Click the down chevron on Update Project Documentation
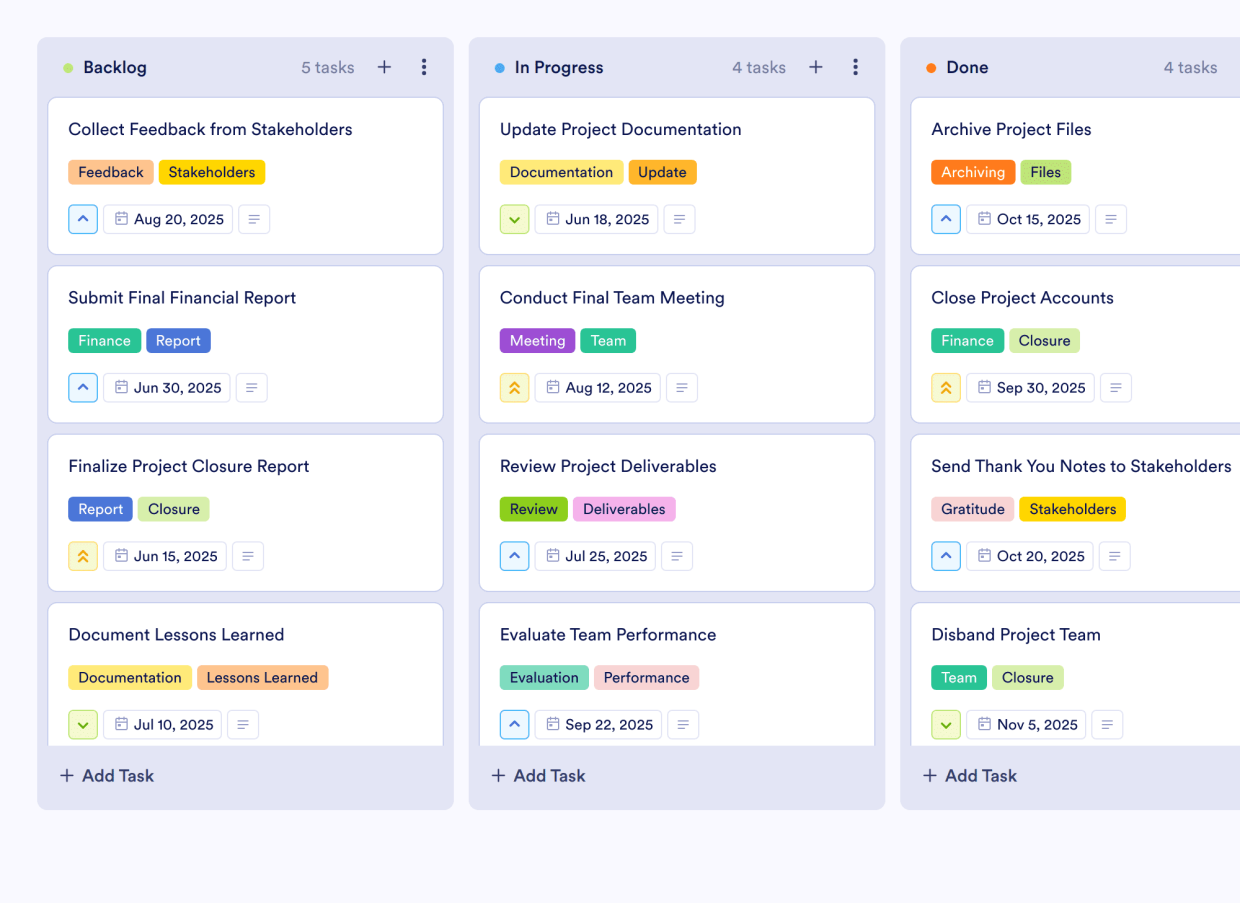 (514, 219)
